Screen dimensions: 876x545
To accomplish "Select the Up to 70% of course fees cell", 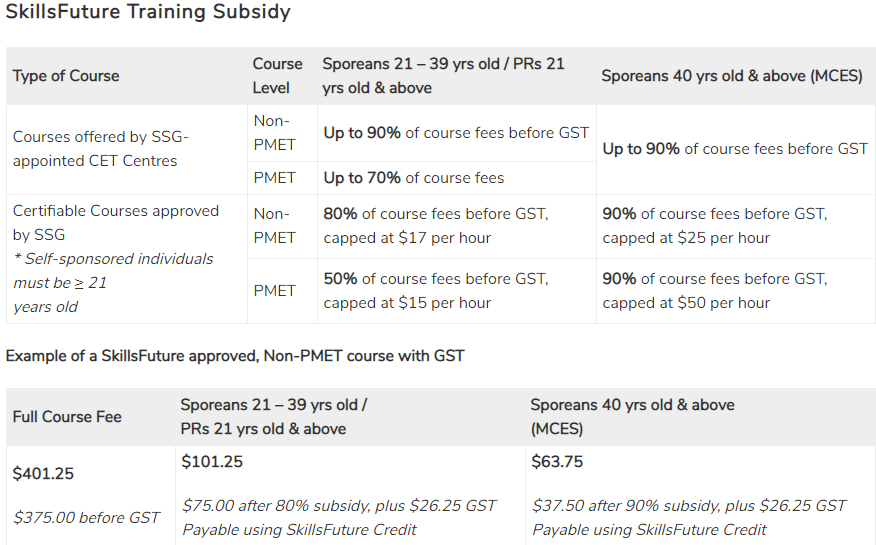I will coord(413,178).
